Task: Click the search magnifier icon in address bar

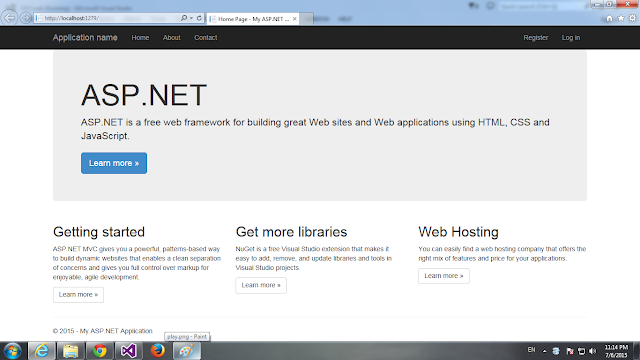Action: 184,18
